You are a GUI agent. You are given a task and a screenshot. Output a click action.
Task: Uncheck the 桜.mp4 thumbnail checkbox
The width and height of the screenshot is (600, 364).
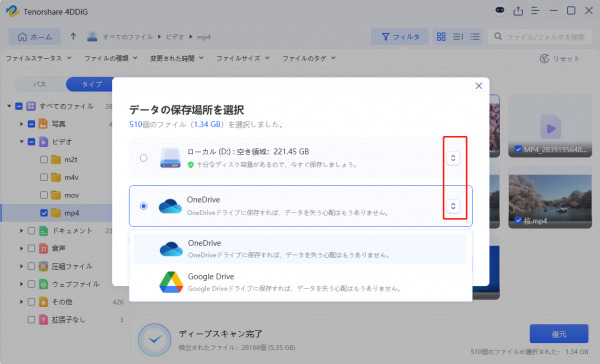(x=518, y=220)
